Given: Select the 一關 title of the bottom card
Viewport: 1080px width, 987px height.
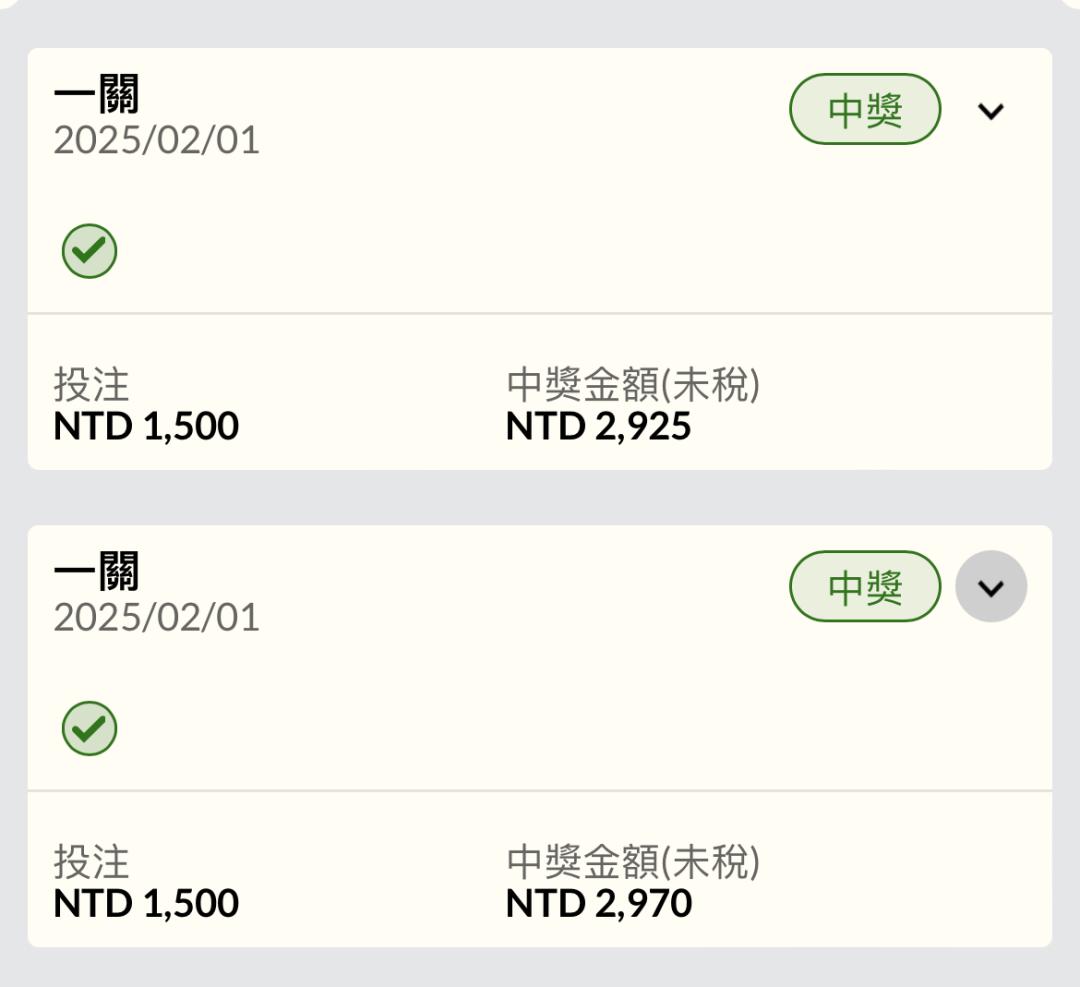Looking at the screenshot, I should [x=96, y=571].
